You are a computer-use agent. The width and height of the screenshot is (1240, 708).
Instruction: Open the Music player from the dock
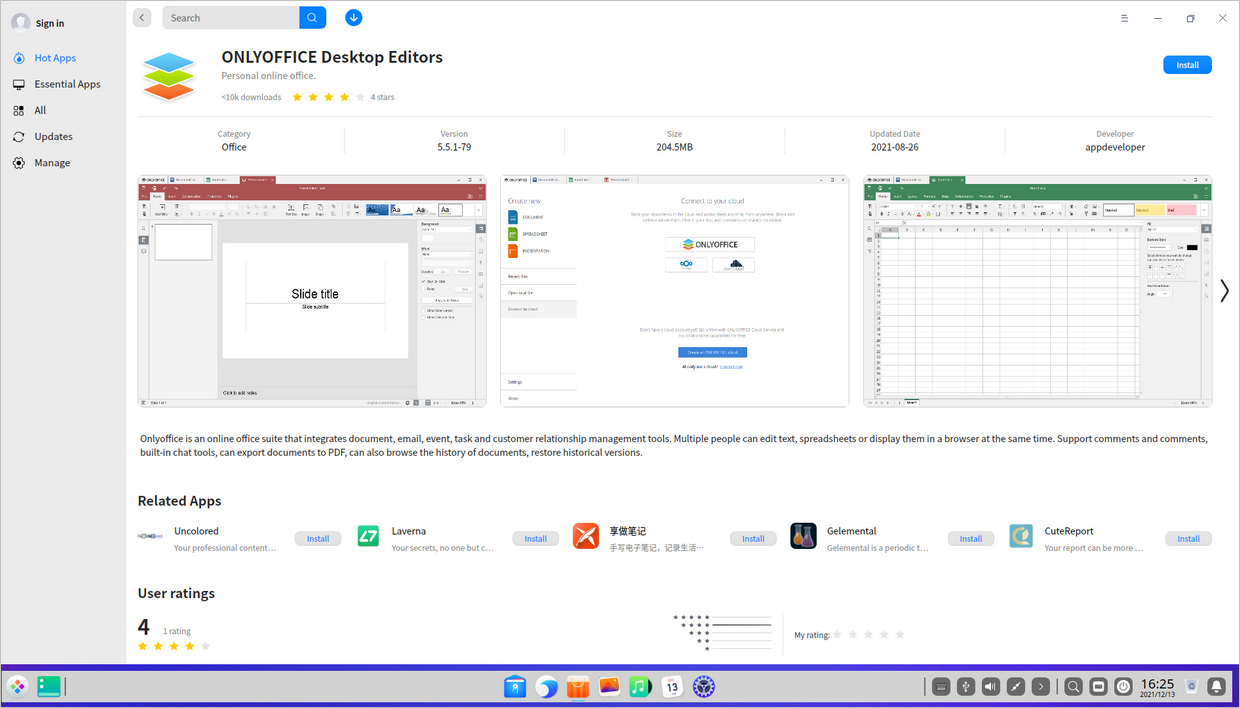pos(640,687)
